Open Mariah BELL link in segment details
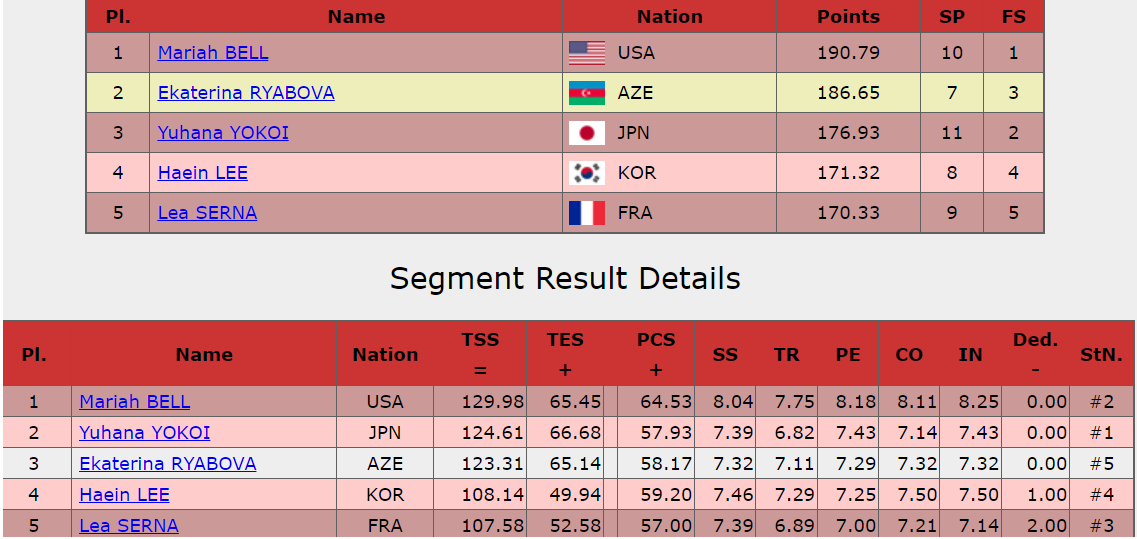The width and height of the screenshot is (1137, 539). (135, 402)
